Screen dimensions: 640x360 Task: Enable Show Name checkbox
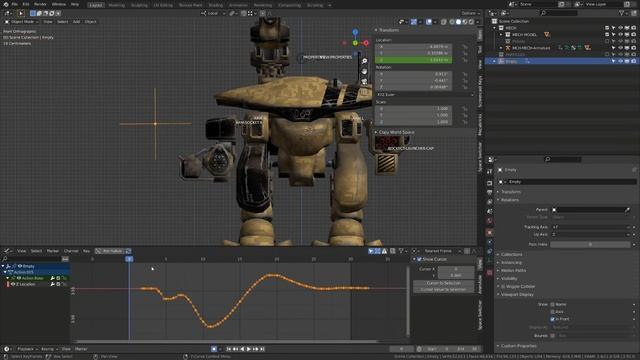pos(553,304)
